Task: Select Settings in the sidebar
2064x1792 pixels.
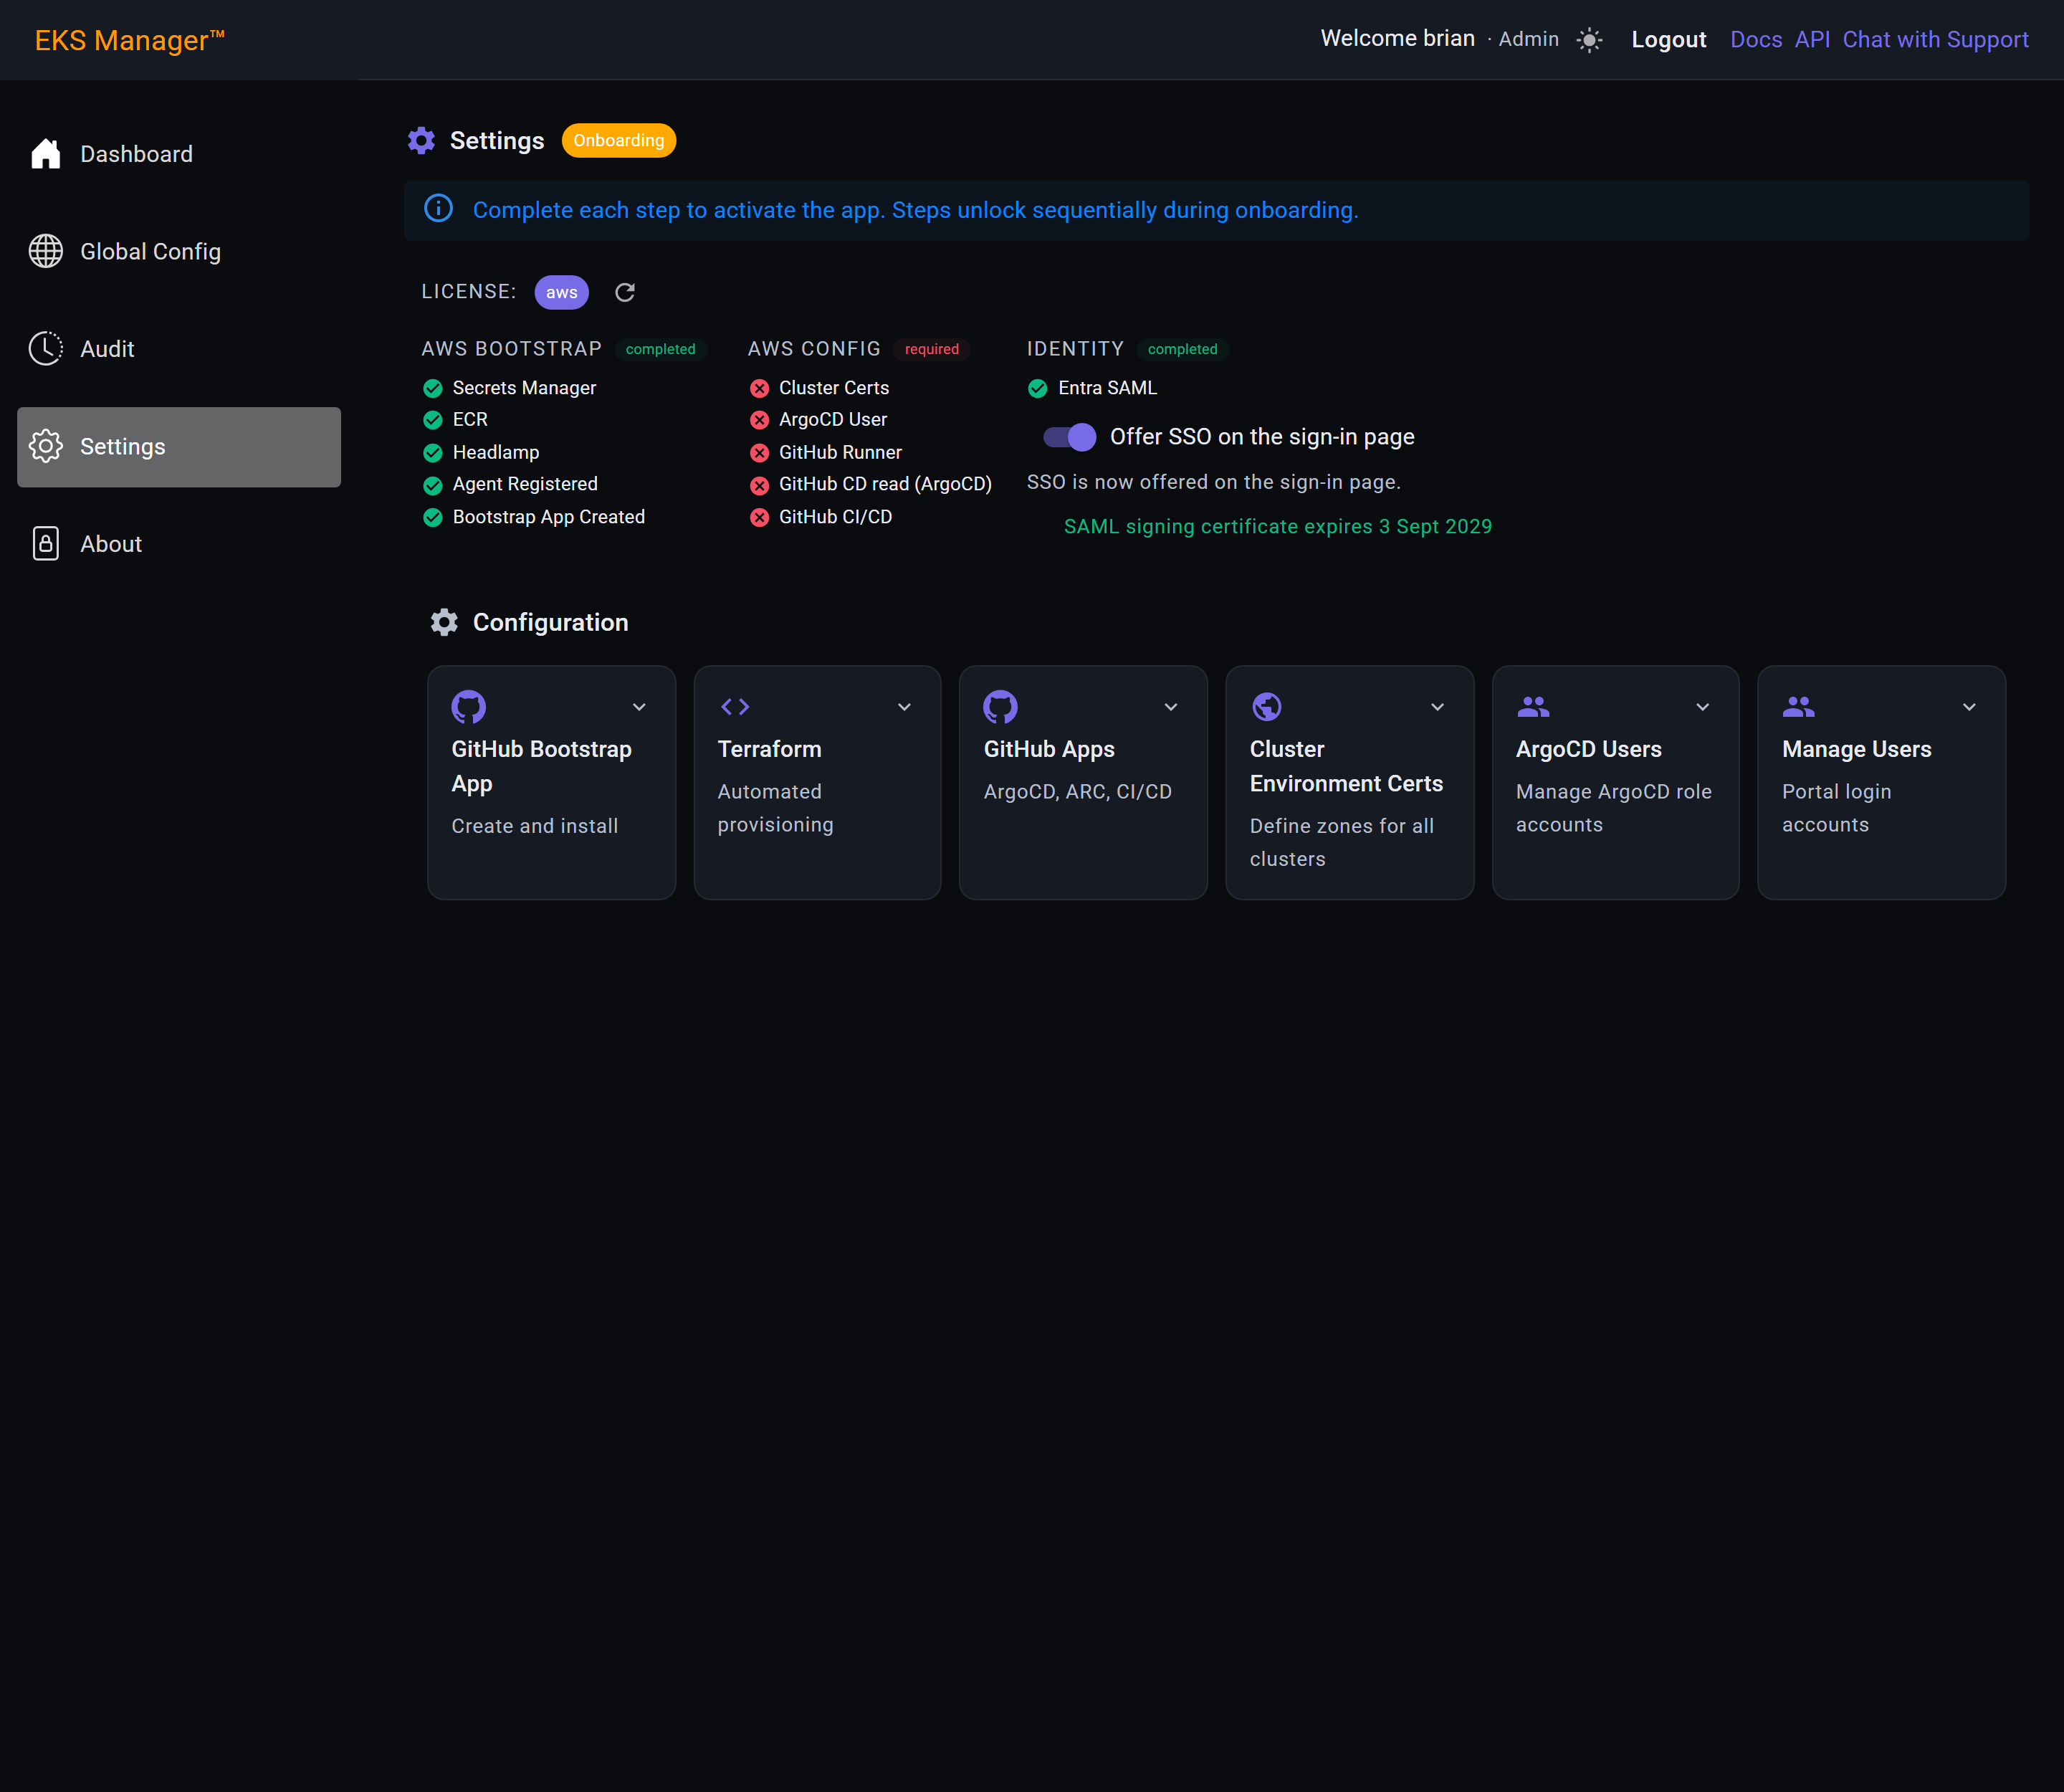Action: pos(179,447)
